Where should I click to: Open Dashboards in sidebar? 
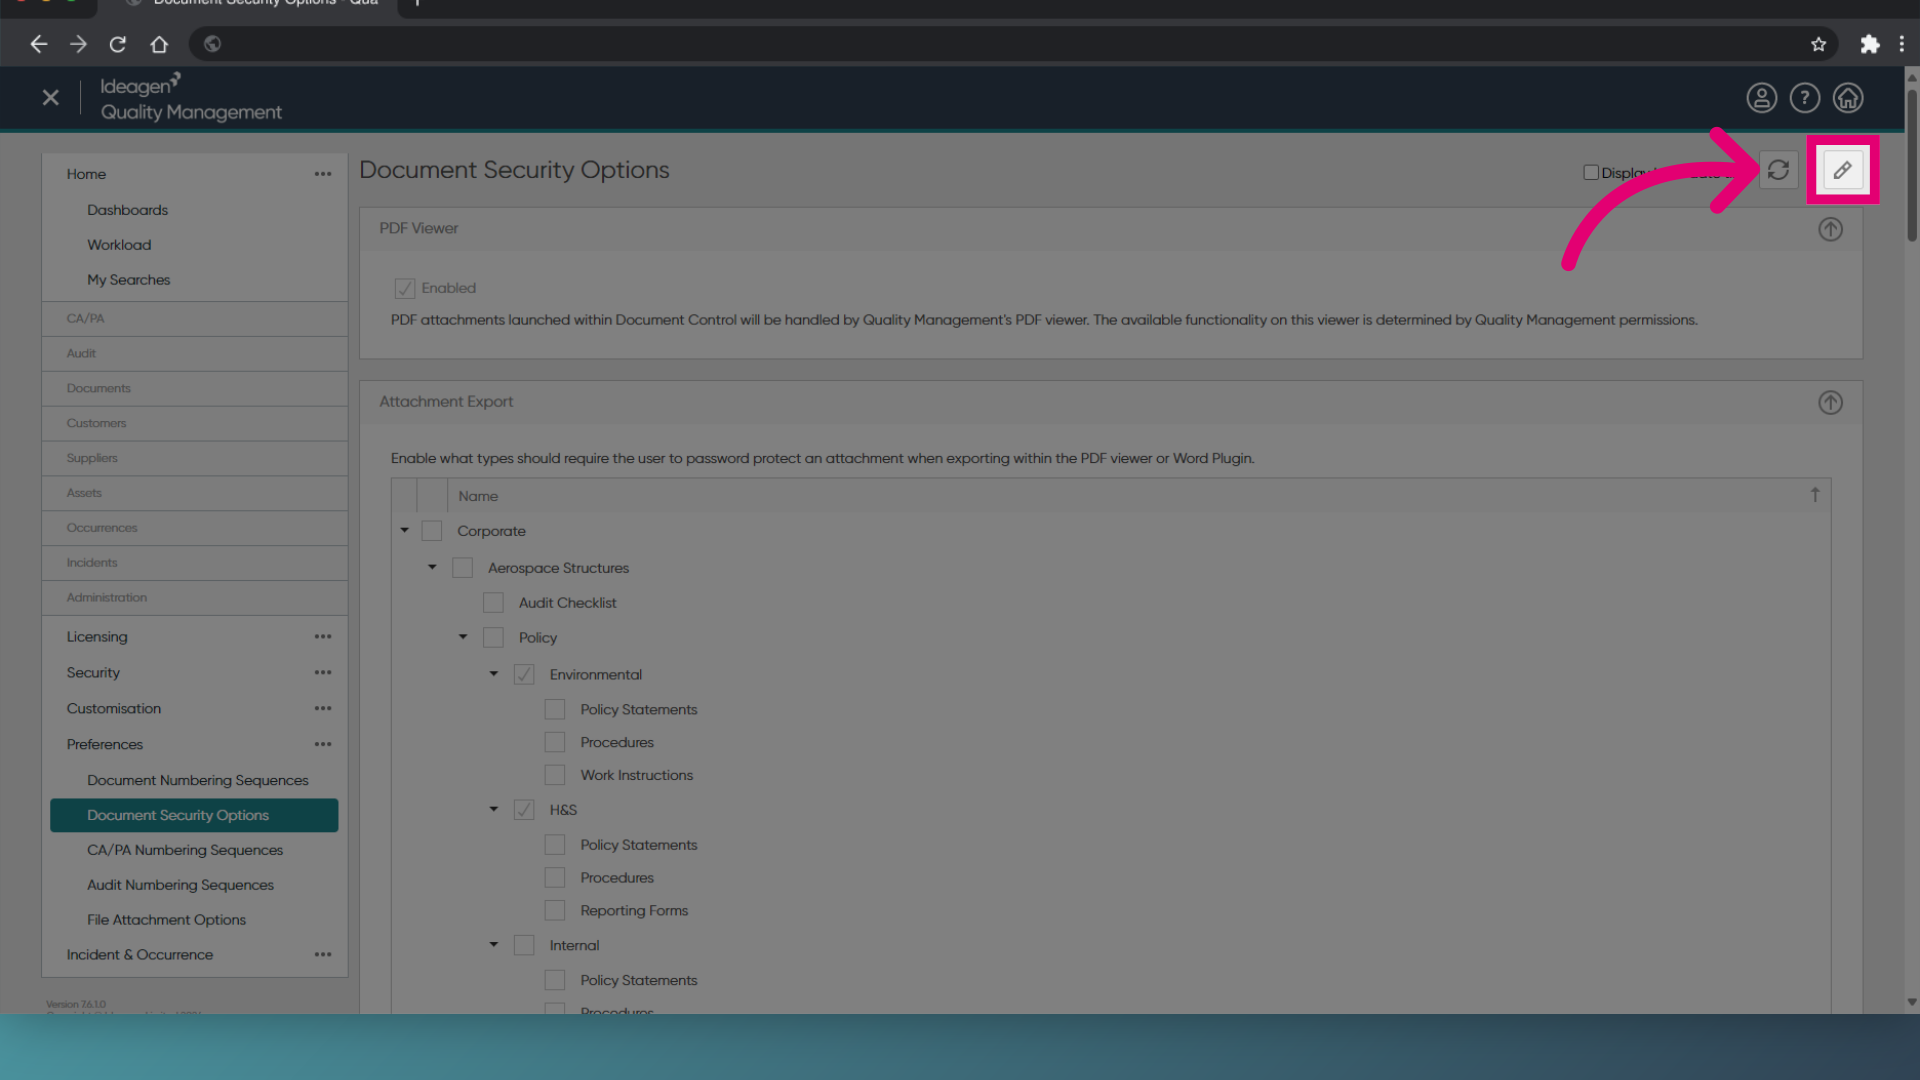127,210
